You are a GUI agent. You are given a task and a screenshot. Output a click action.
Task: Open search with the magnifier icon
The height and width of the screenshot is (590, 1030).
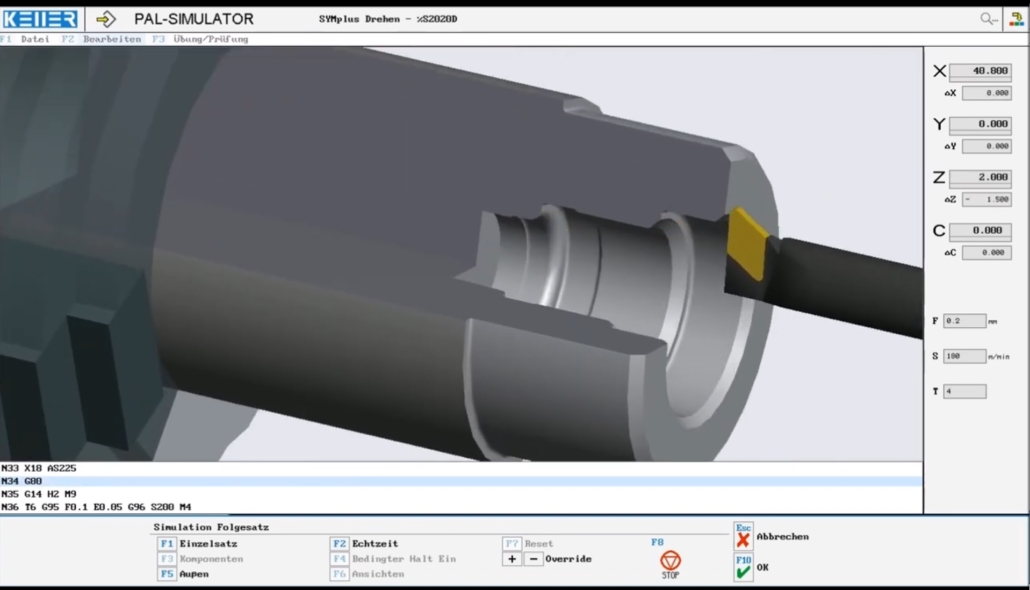point(986,17)
